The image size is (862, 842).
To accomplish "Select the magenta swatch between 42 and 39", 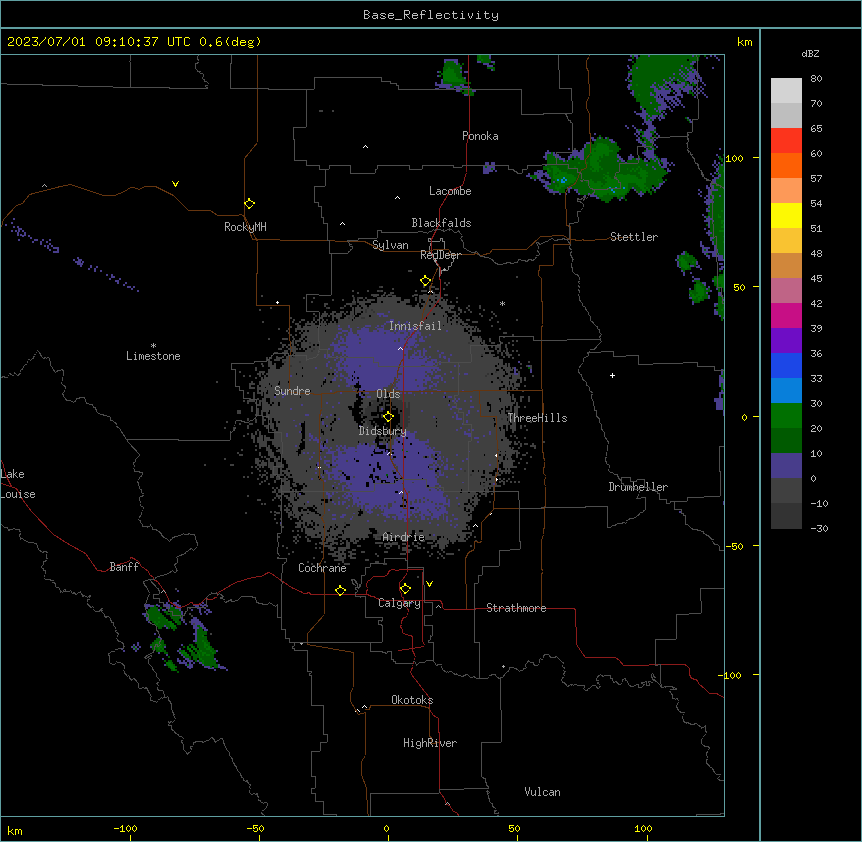I will tap(786, 315).
